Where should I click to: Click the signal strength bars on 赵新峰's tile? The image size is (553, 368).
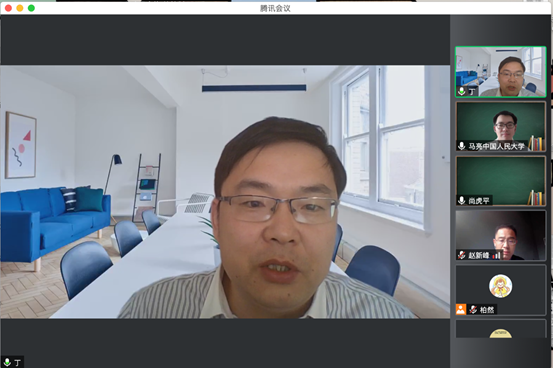[497, 255]
